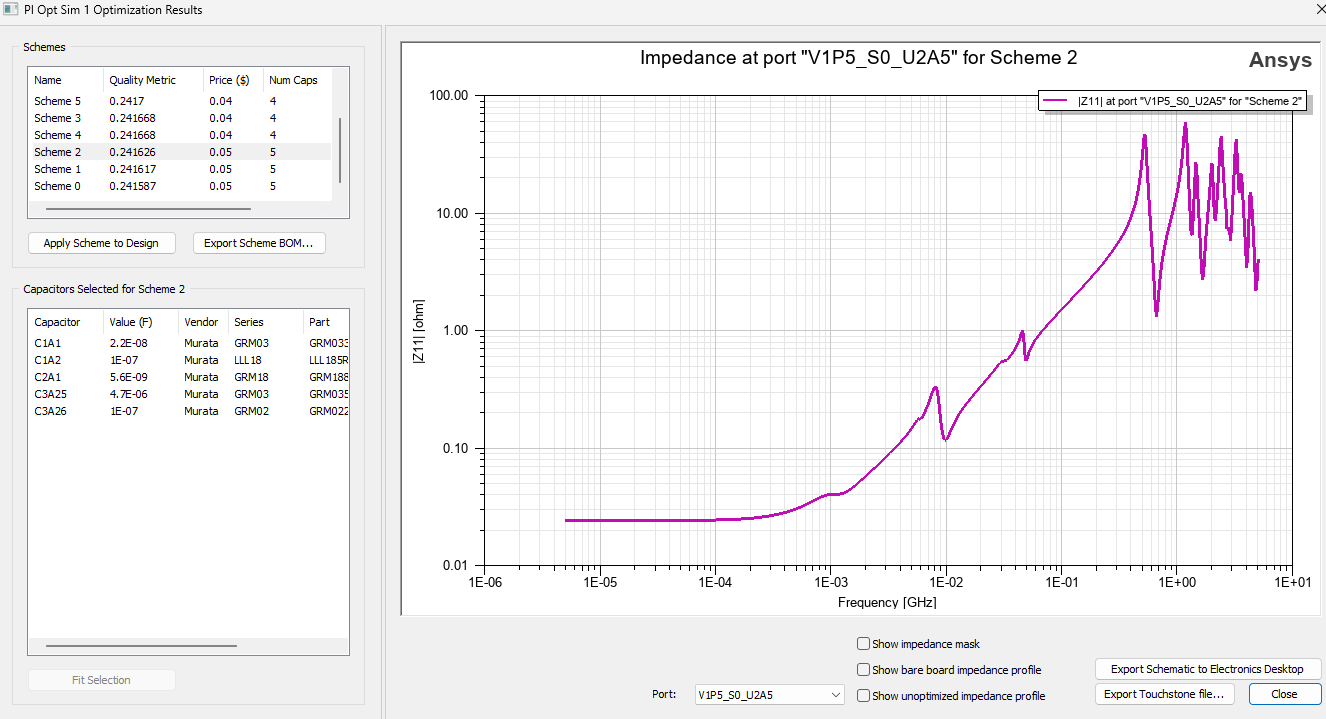Screen dimensions: 1326x719
Task: Sort schemes by Price column header
Action: [x=221, y=80]
